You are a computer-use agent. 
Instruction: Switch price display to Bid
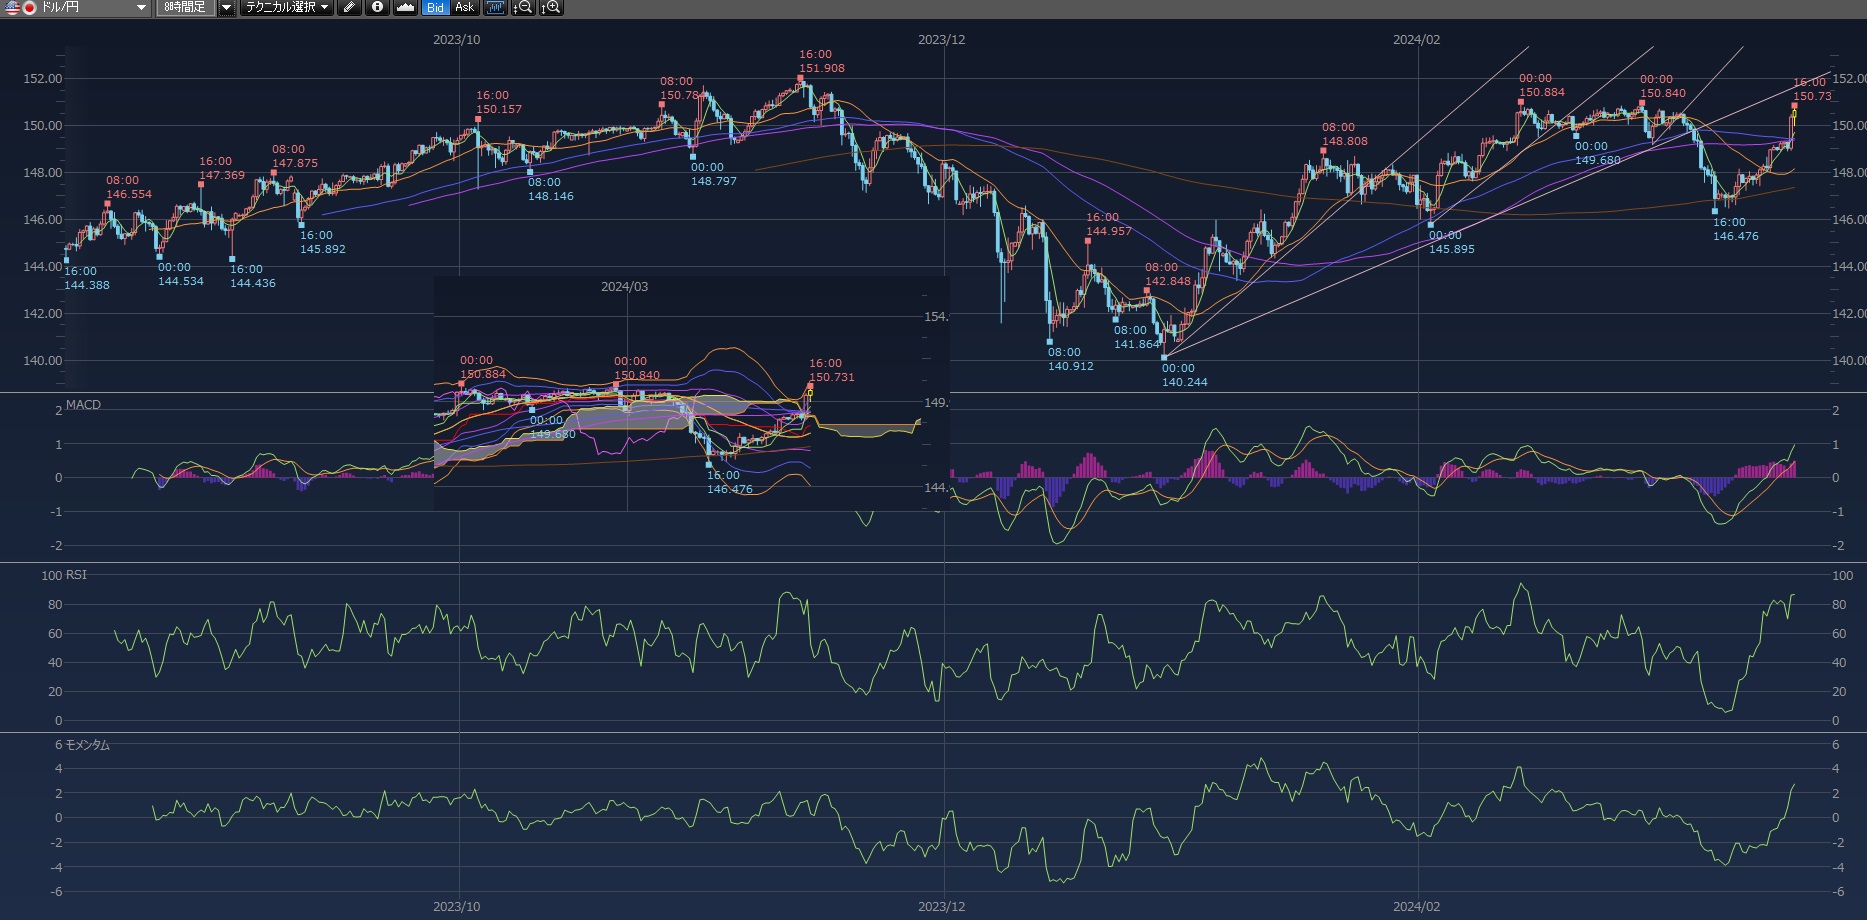(435, 8)
